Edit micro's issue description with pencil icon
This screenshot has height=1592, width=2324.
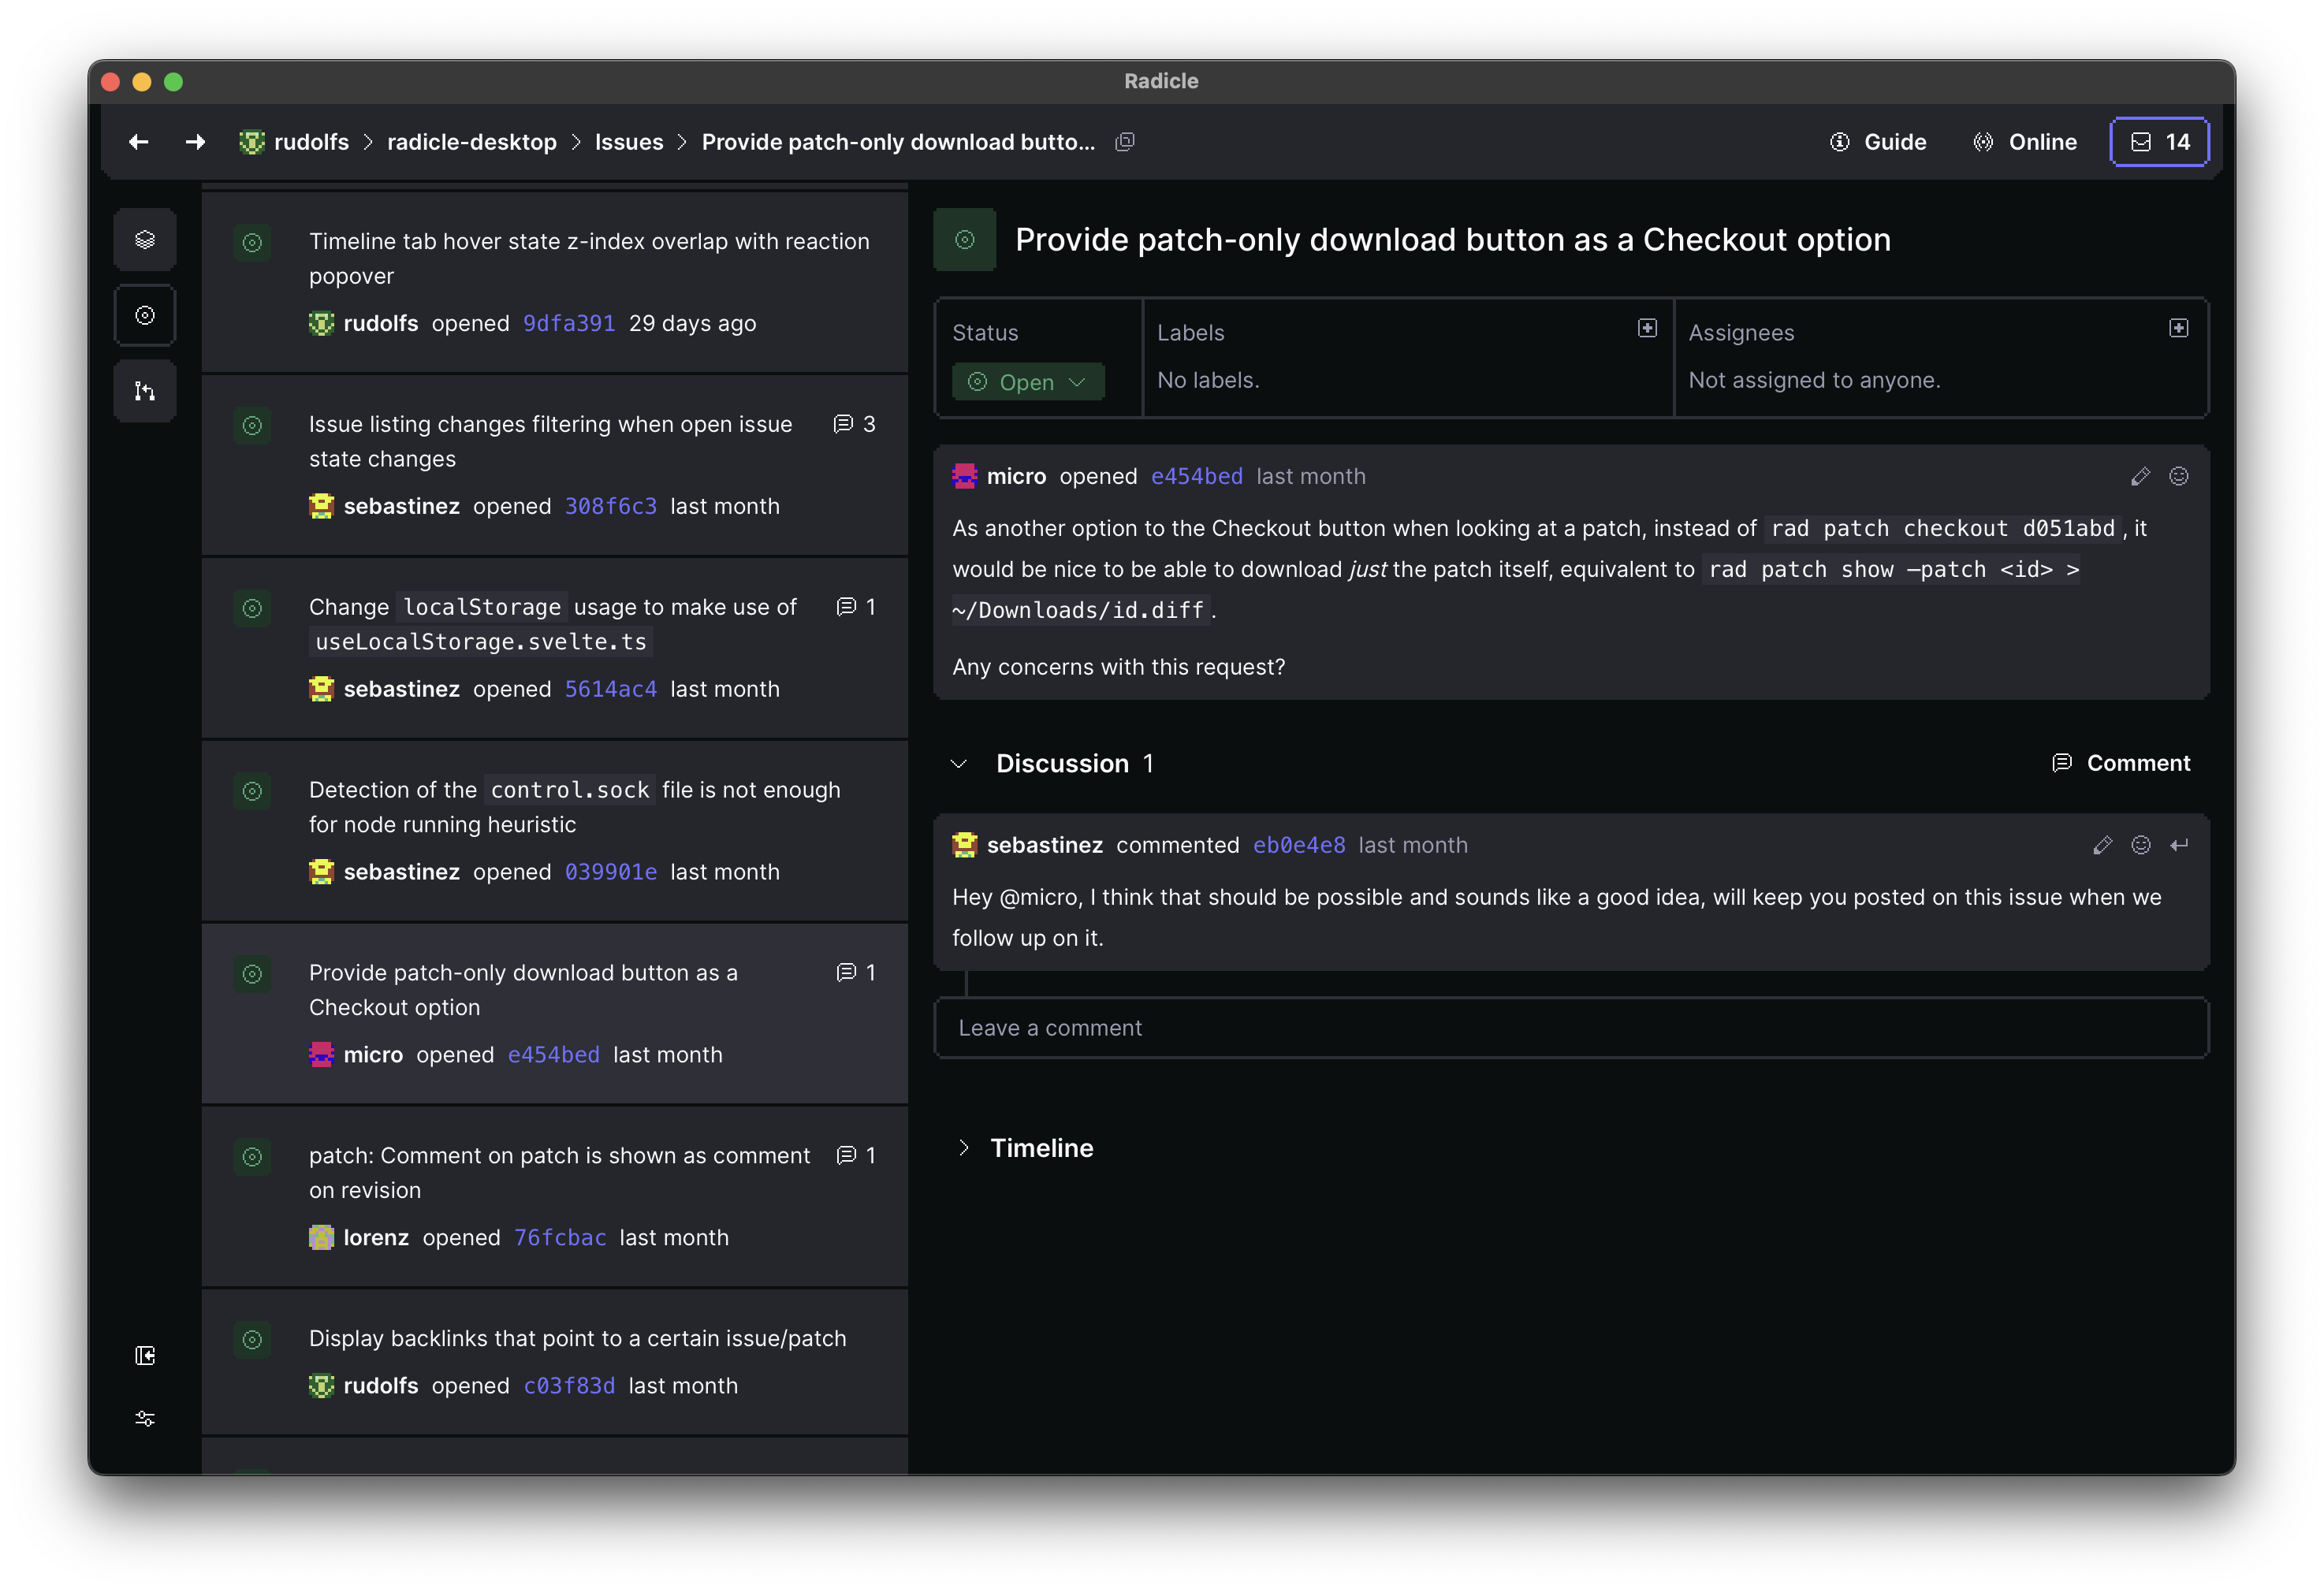coord(2140,476)
